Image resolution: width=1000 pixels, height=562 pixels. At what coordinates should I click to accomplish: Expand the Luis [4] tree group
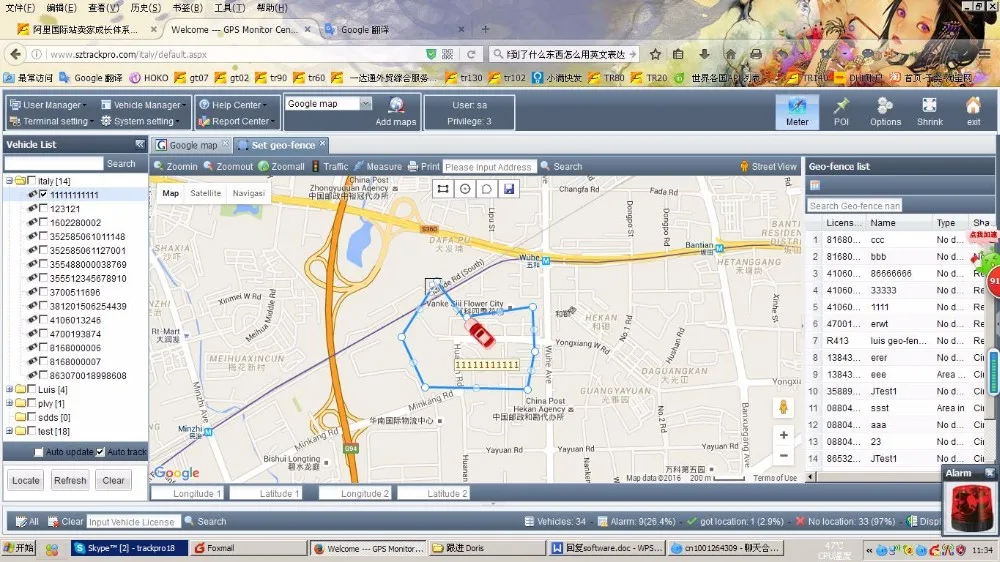[x=10, y=389]
